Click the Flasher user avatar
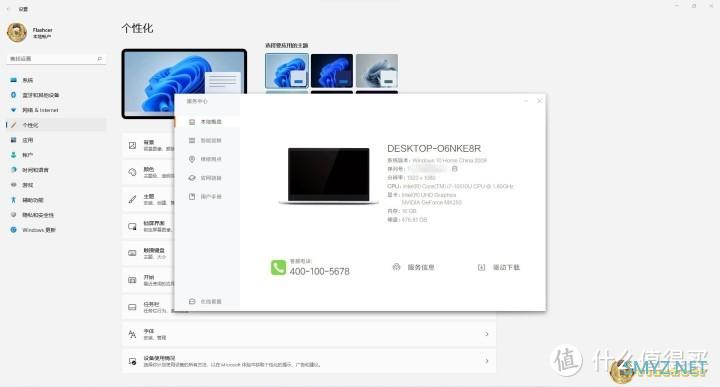Screen dimensions: 720x387 (17, 33)
